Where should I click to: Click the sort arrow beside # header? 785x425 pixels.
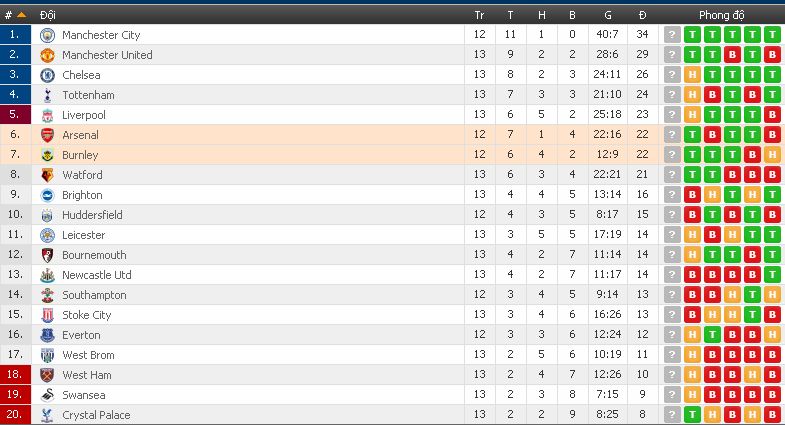[x=22, y=15]
